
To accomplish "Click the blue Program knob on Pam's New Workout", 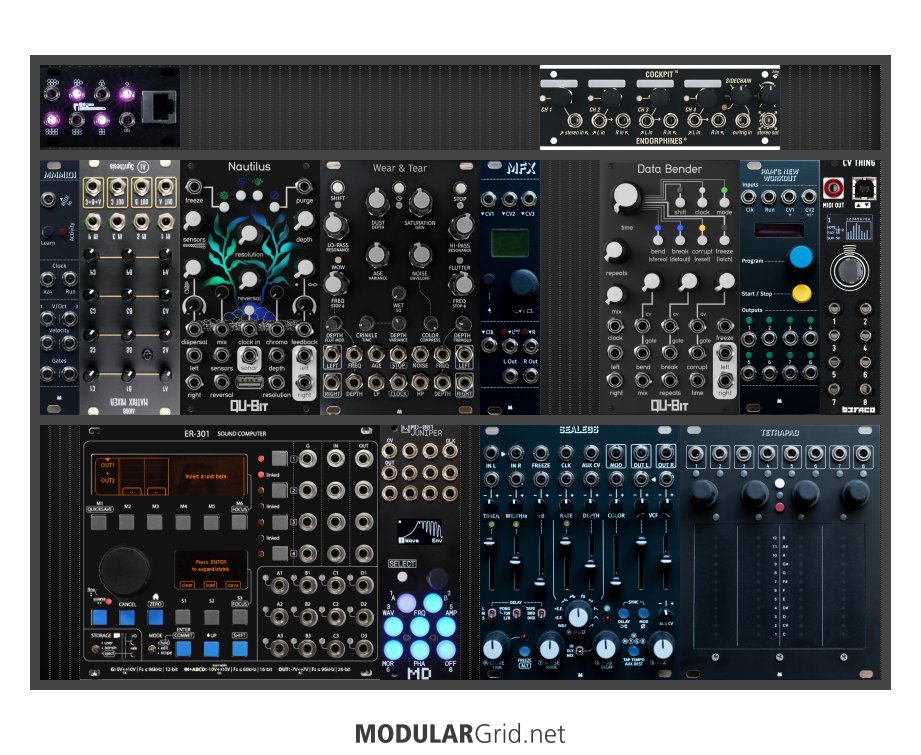I will [x=799, y=257].
